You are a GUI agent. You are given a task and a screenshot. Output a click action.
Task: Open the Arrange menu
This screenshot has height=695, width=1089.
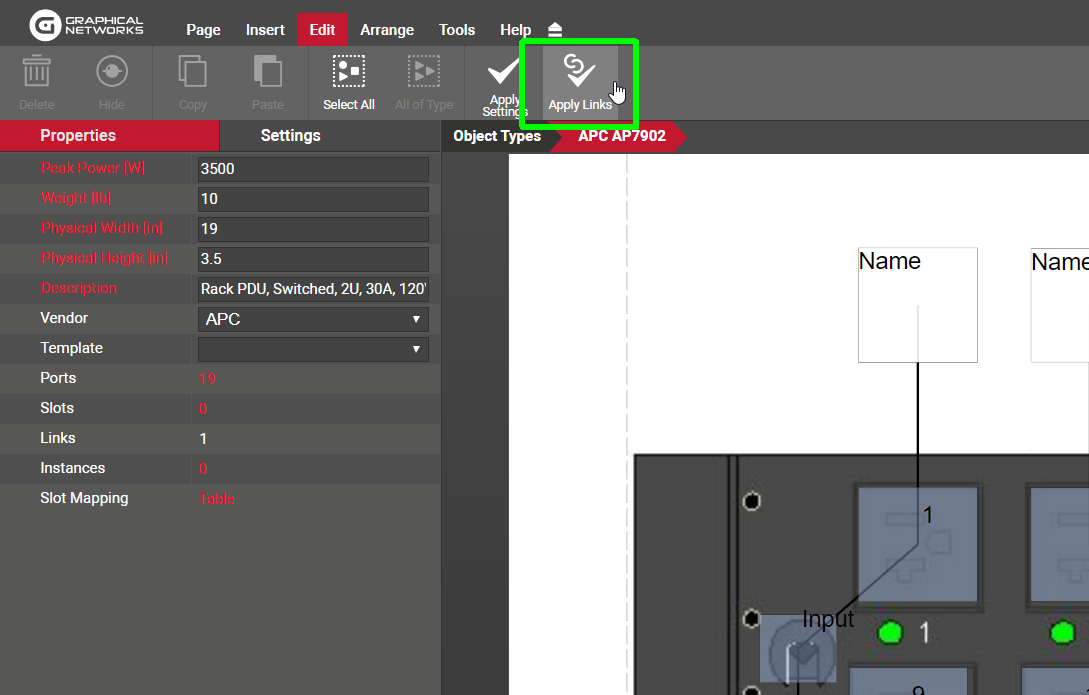(x=387, y=30)
